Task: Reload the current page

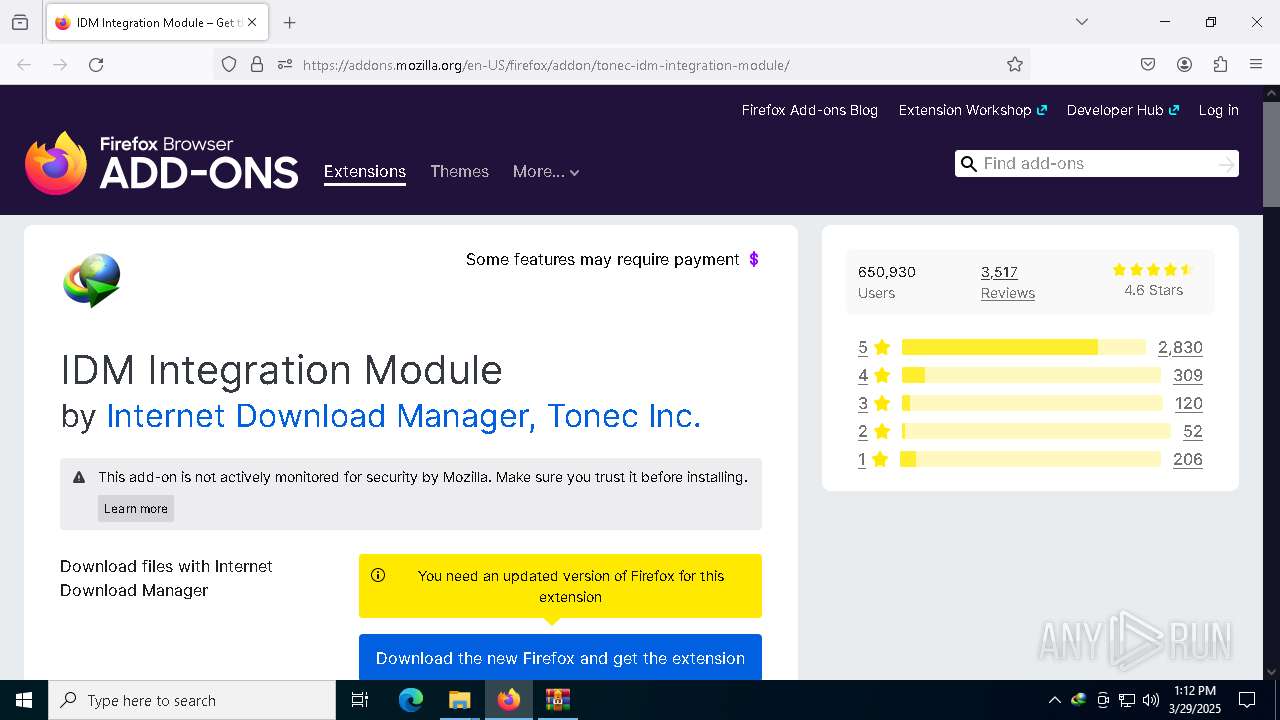Action: (96, 64)
